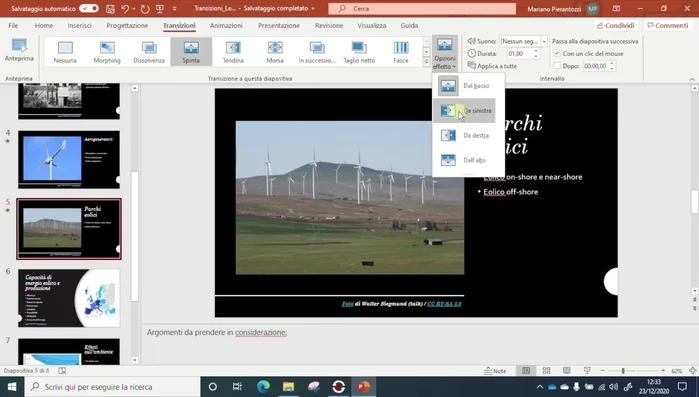Click the Anteprima preview button
The width and height of the screenshot is (699, 397).
(x=19, y=50)
